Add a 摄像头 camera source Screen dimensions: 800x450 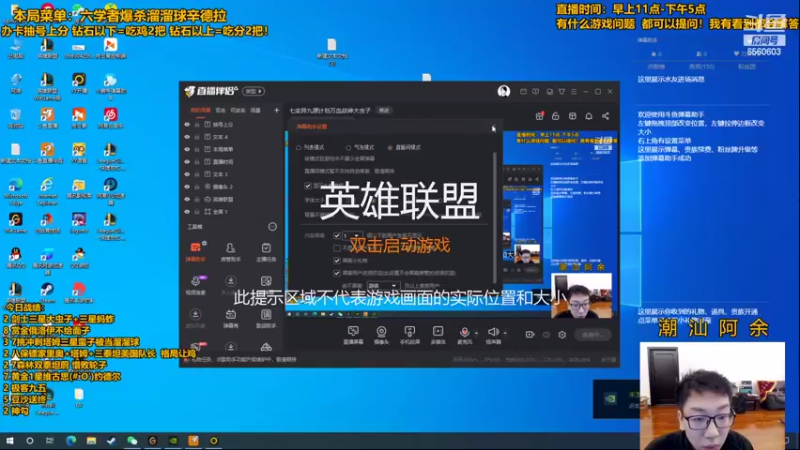pyautogui.click(x=382, y=335)
